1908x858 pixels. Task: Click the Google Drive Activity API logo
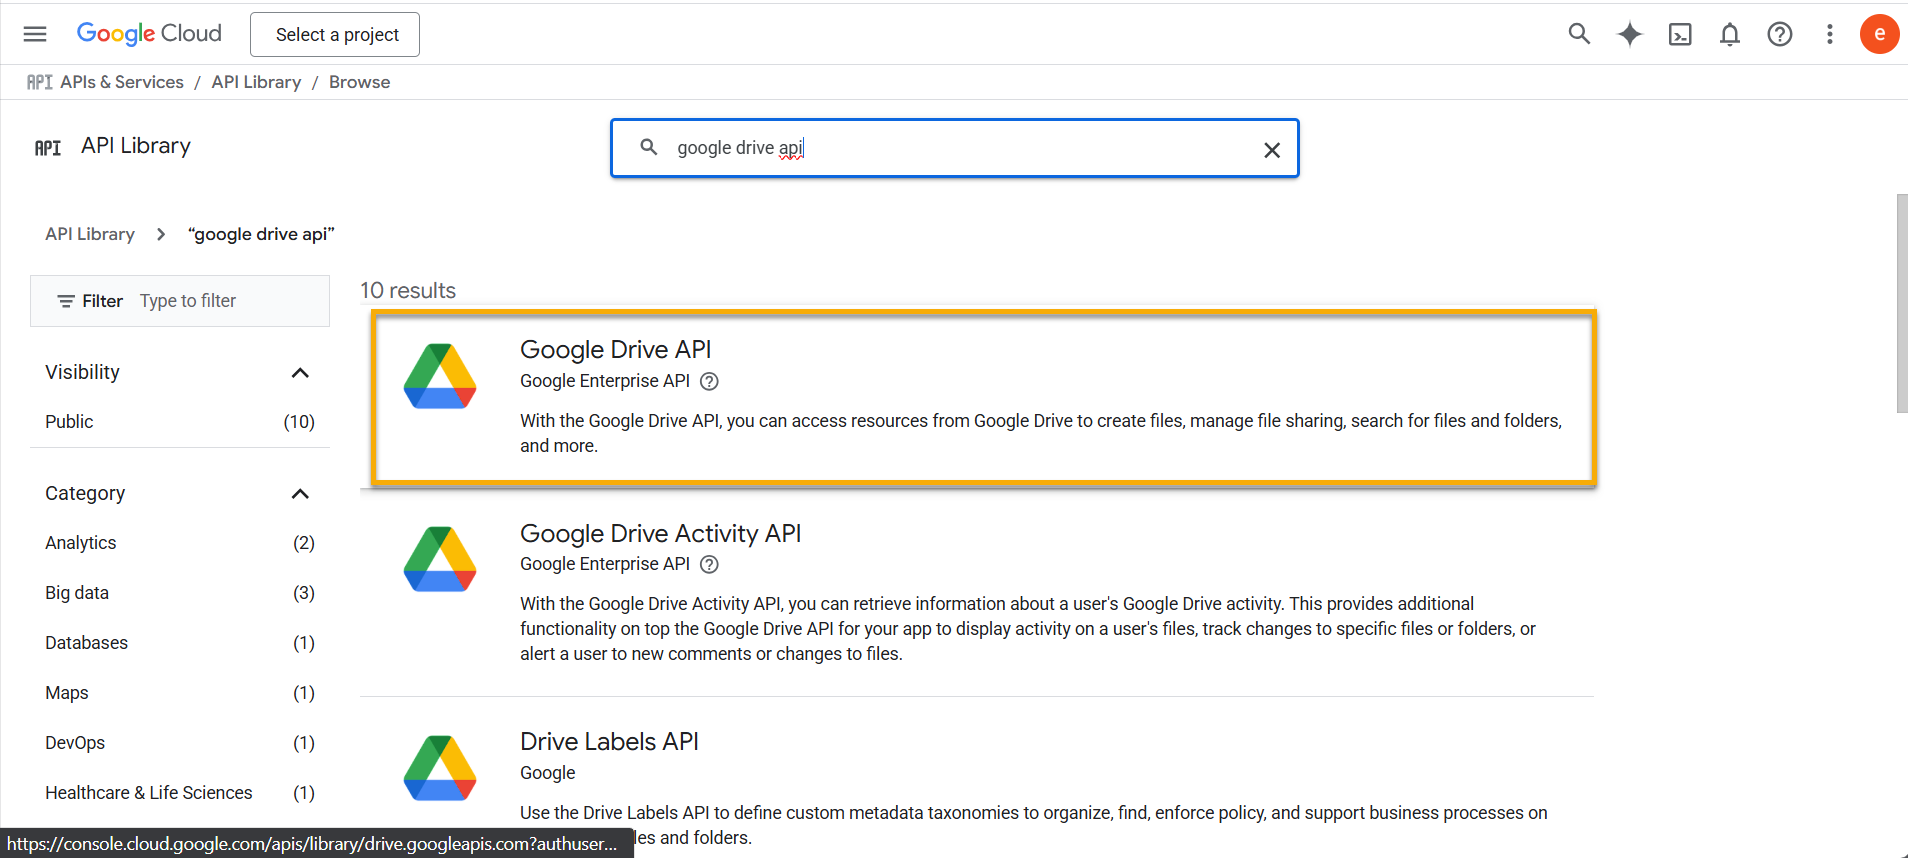440,559
